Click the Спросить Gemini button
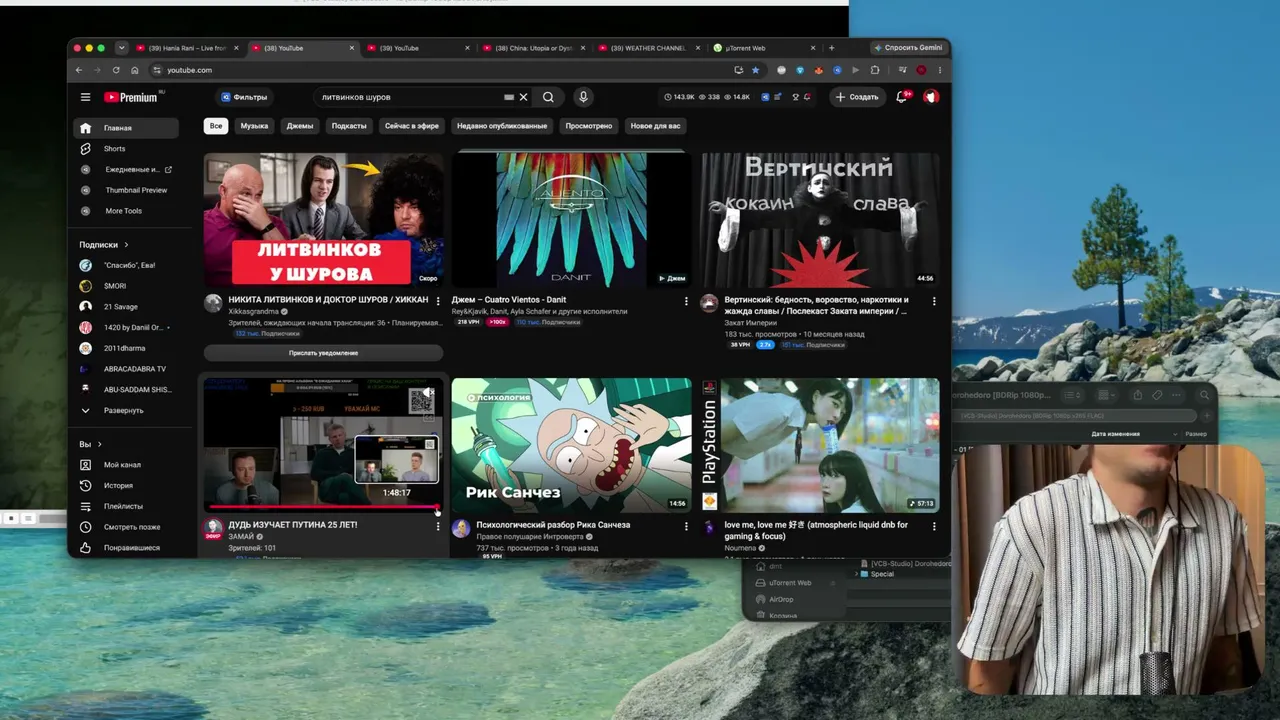Image resolution: width=1280 pixels, height=720 pixels. (908, 48)
